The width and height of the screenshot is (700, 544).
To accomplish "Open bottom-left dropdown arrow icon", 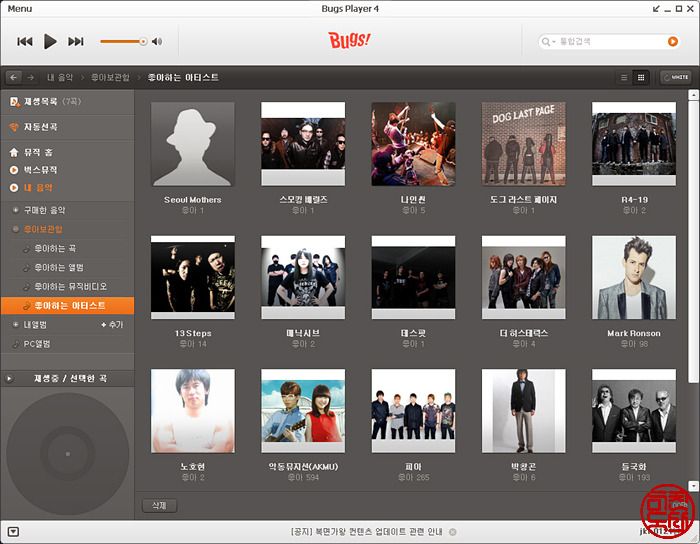I will point(13,532).
